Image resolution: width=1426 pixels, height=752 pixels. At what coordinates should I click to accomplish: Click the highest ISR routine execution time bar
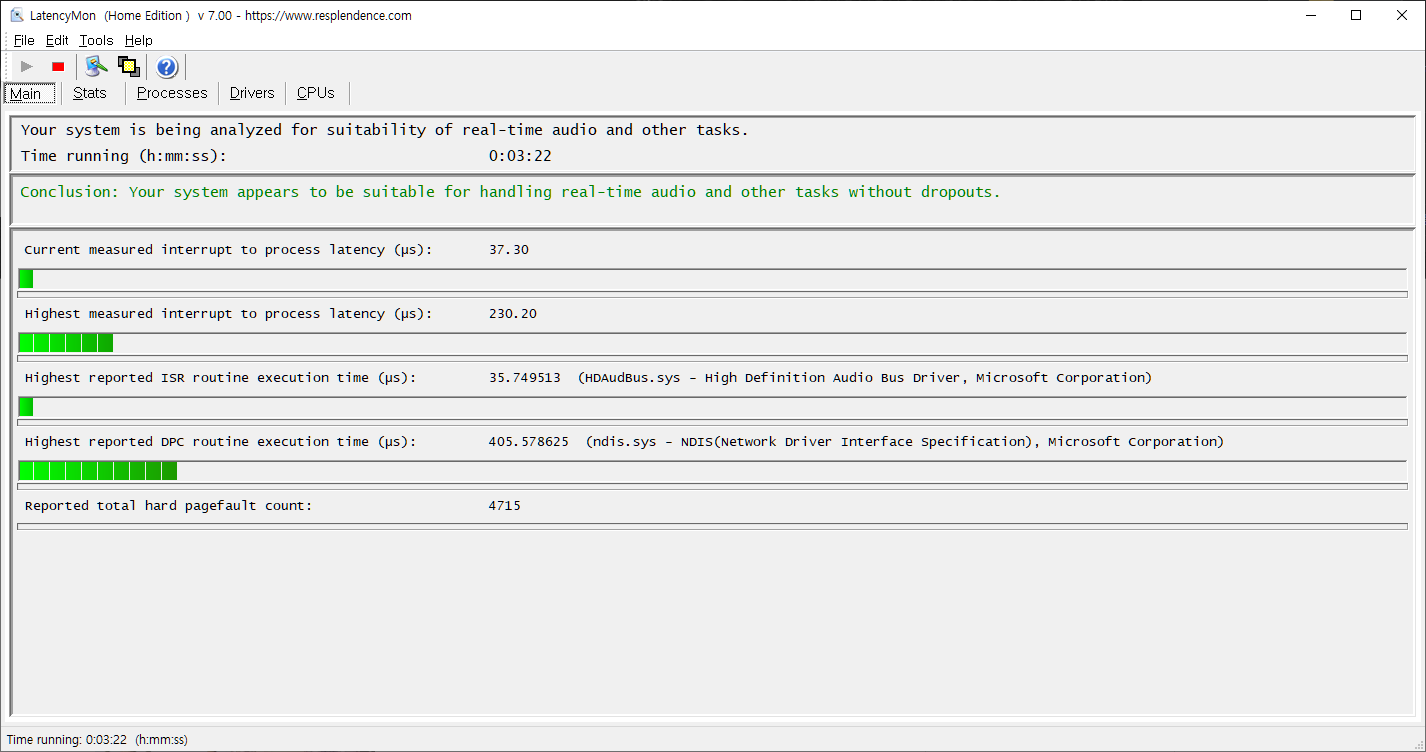coord(712,407)
